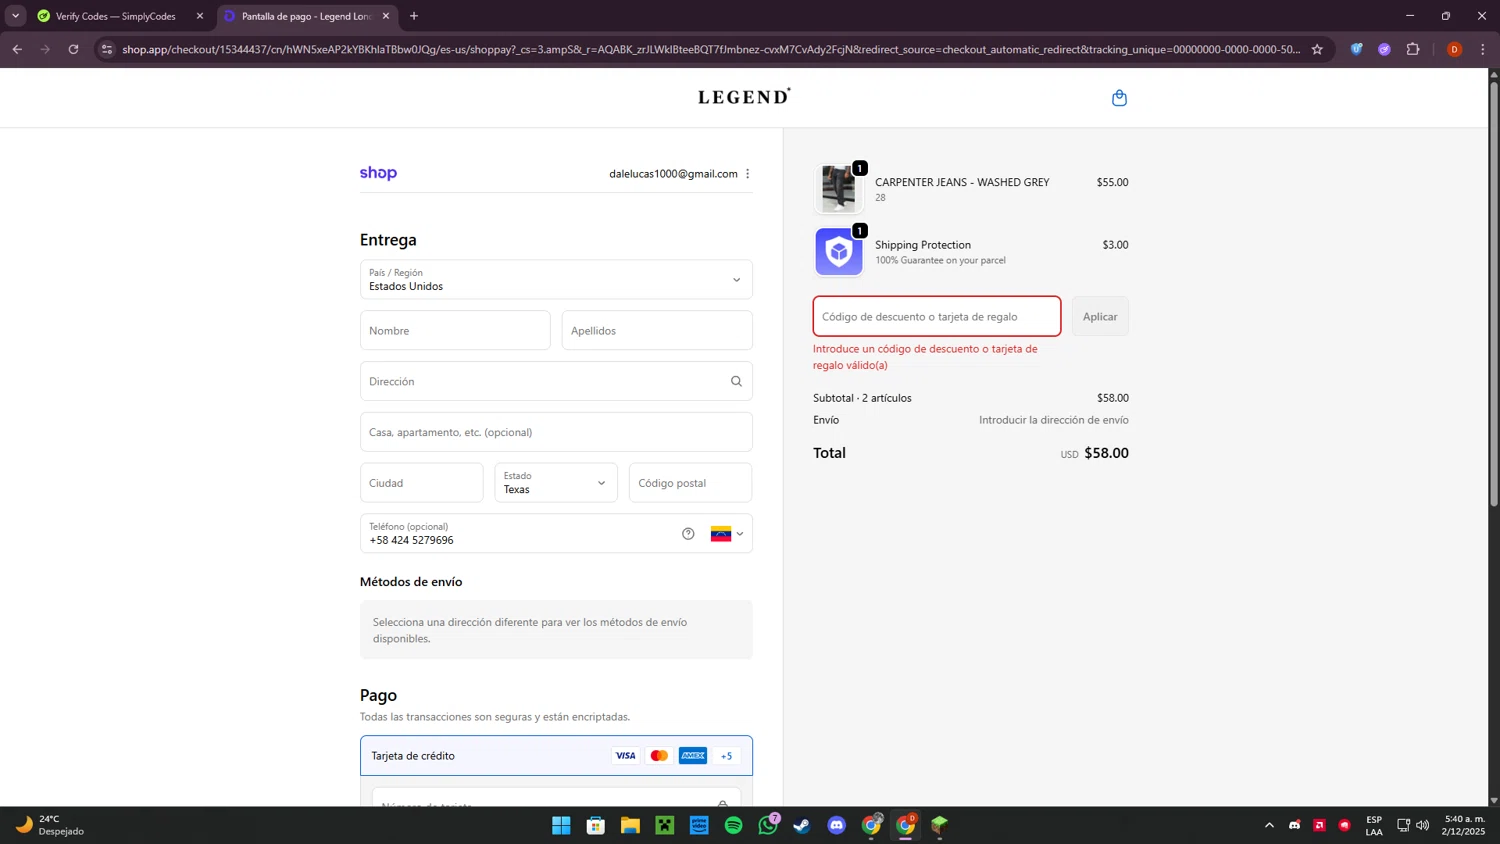Open the shopping bag cart icon
Viewport: 1500px width, 844px height.
click(x=1119, y=97)
